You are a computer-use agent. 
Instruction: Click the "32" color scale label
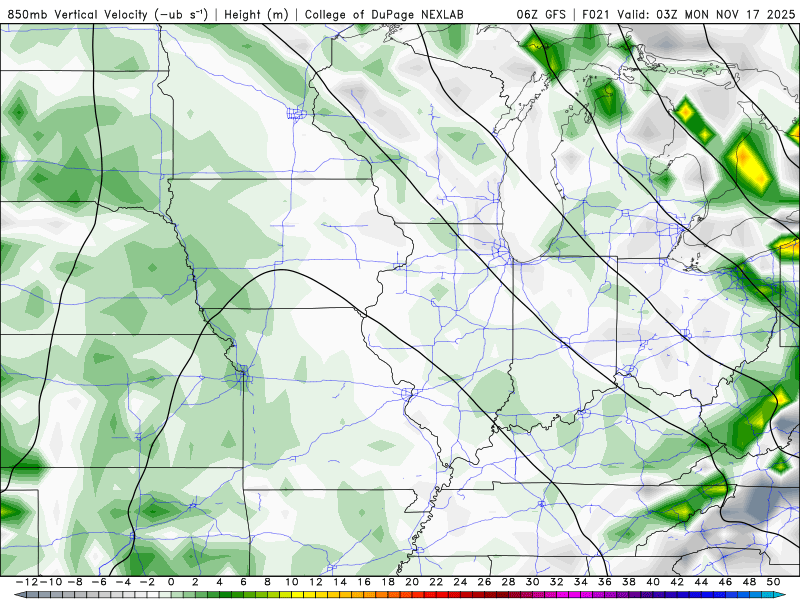pyautogui.click(x=557, y=582)
